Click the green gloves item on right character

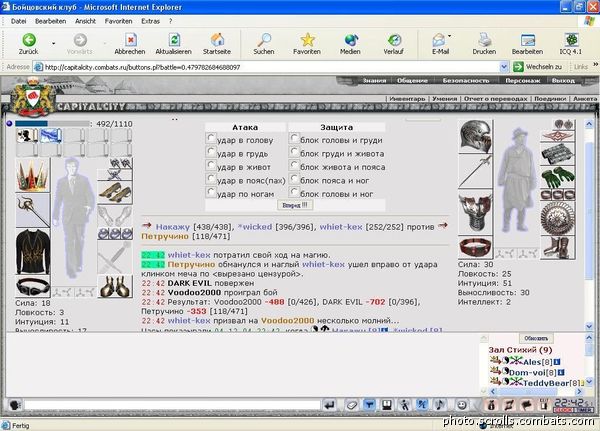pyautogui.click(x=558, y=176)
